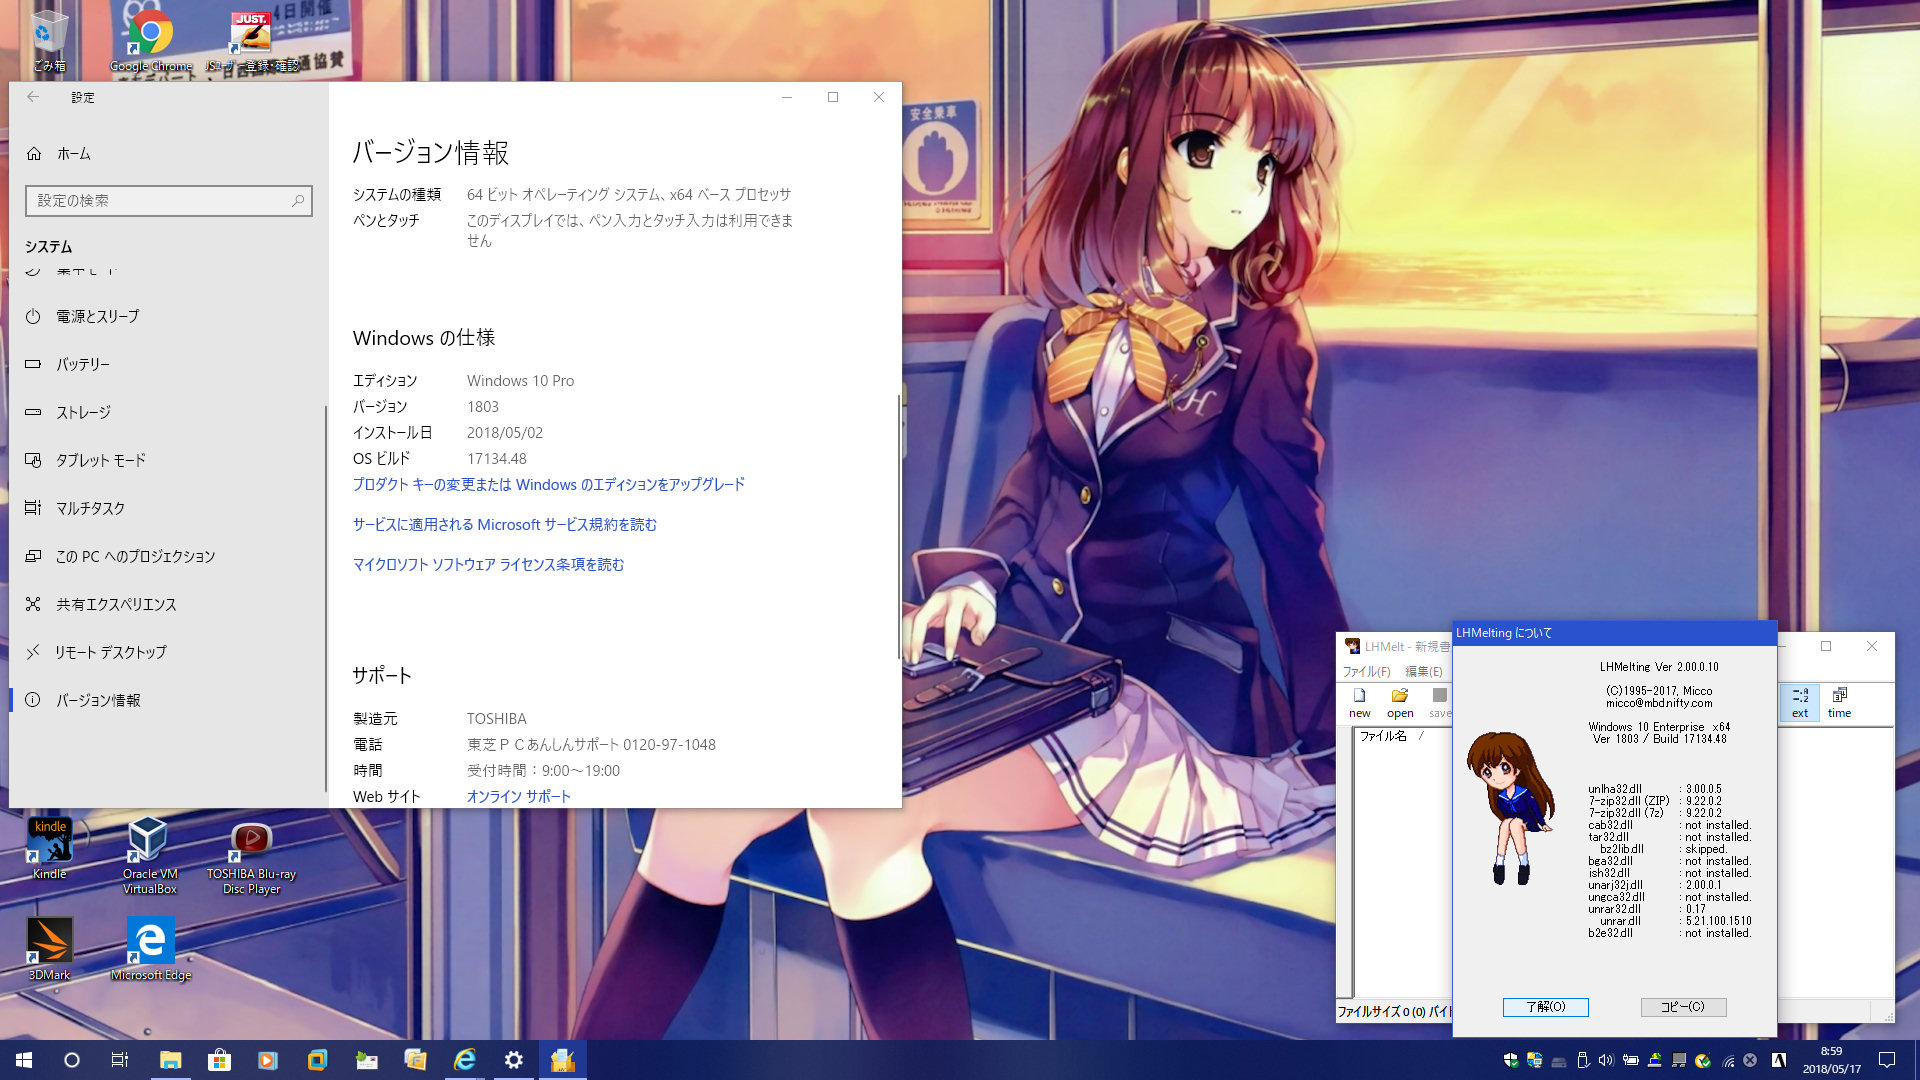1920x1080 pixels.
Task: Click the IME A input mode indicator
Action: coord(1779,1060)
